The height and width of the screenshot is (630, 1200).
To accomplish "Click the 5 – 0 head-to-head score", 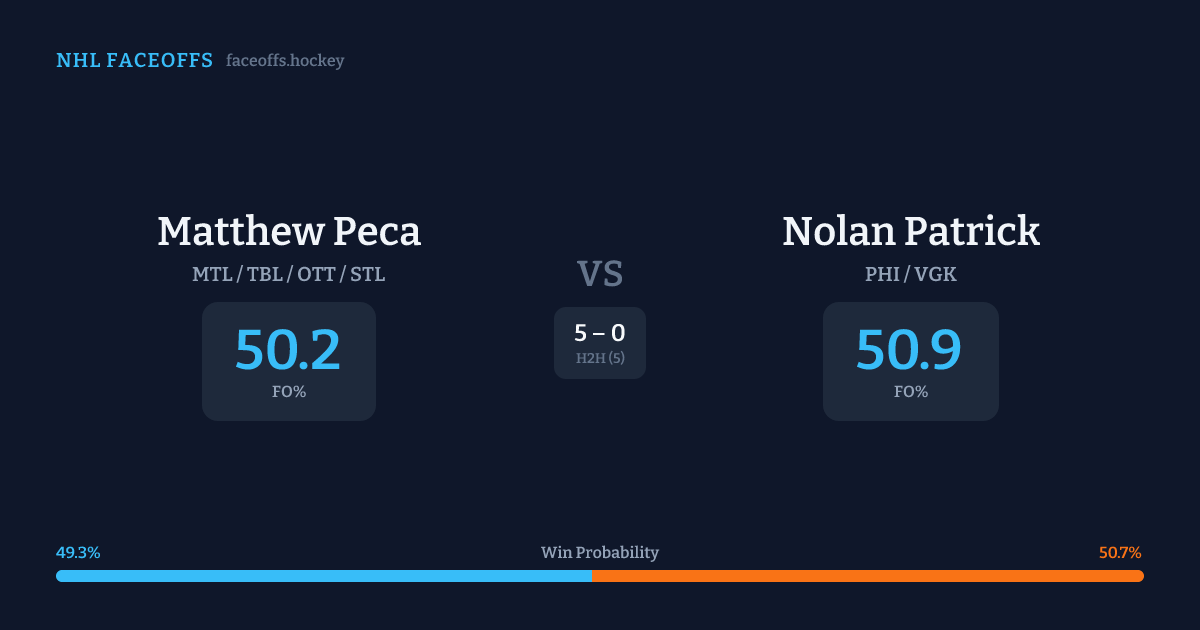I will pyautogui.click(x=600, y=334).
